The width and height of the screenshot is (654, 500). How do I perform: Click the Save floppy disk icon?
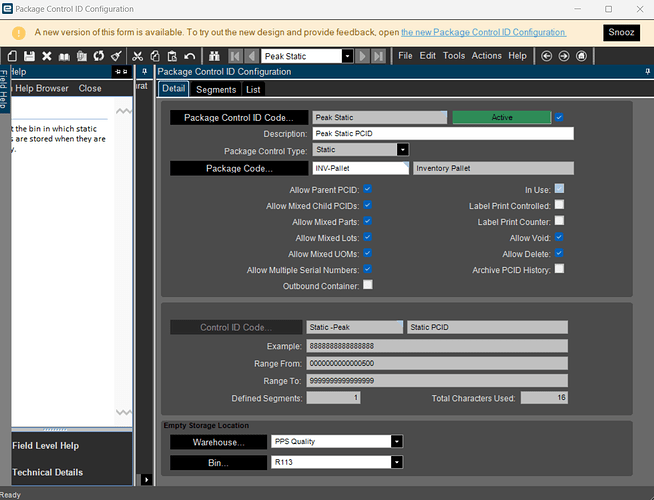pyautogui.click(x=29, y=56)
